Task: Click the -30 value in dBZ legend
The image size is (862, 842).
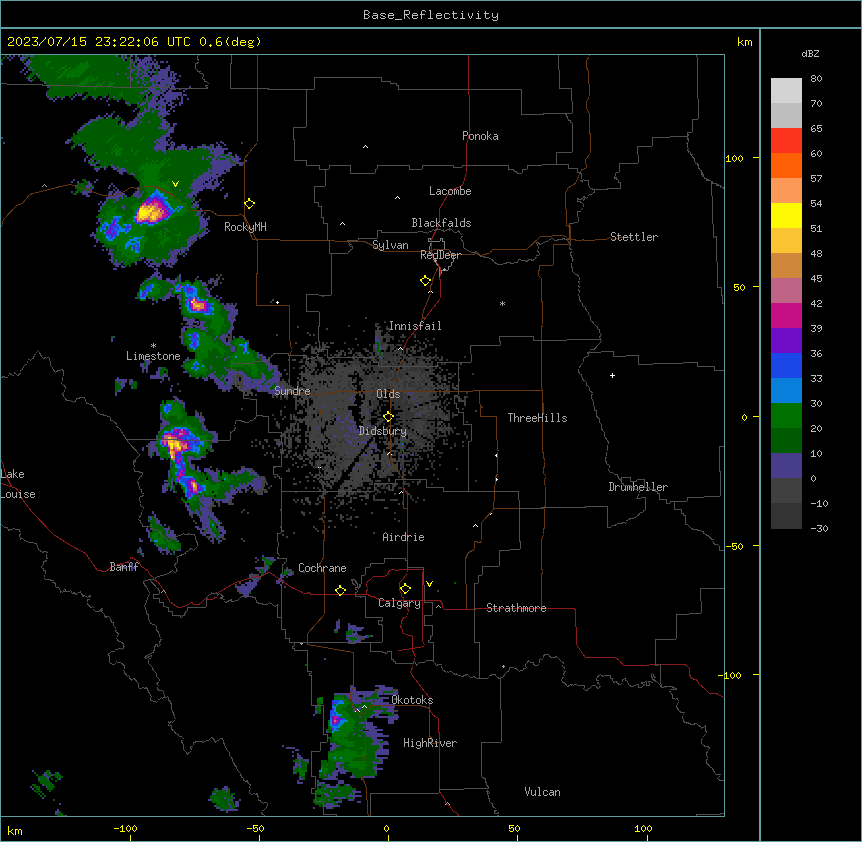Action: pyautogui.click(x=819, y=528)
